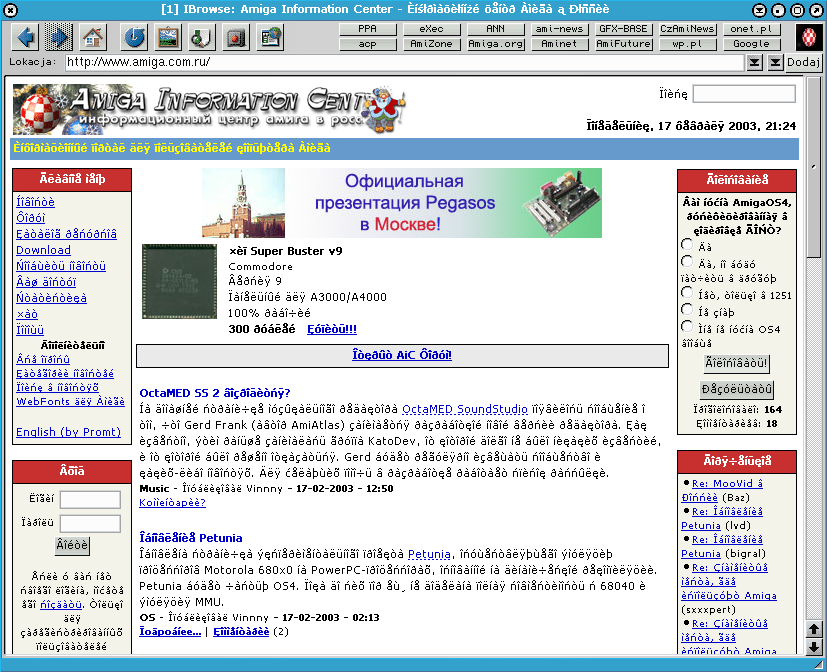827x672 pixels.
Task: Open the GFX-BASE fastlink
Action: pos(623,29)
